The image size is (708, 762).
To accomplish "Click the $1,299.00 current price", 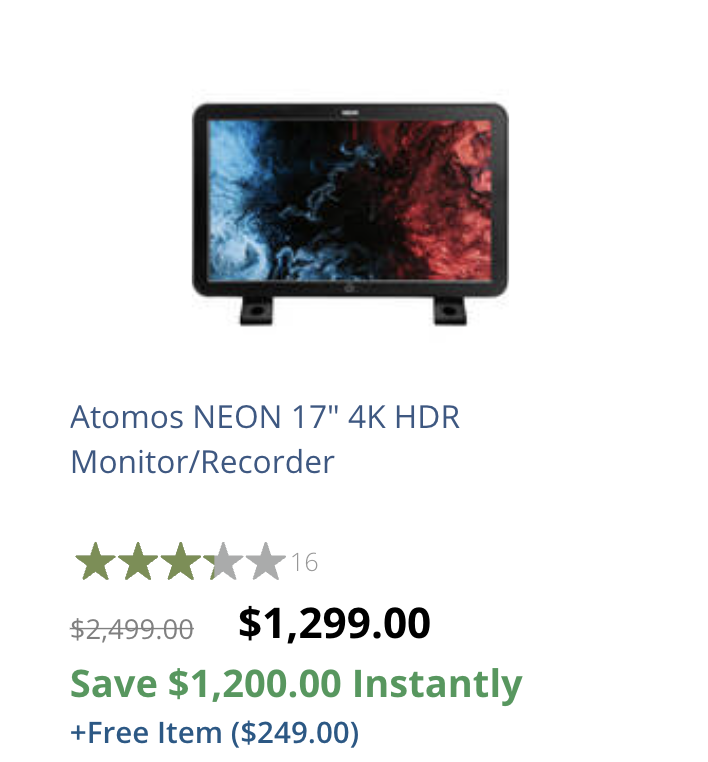I will 334,623.
